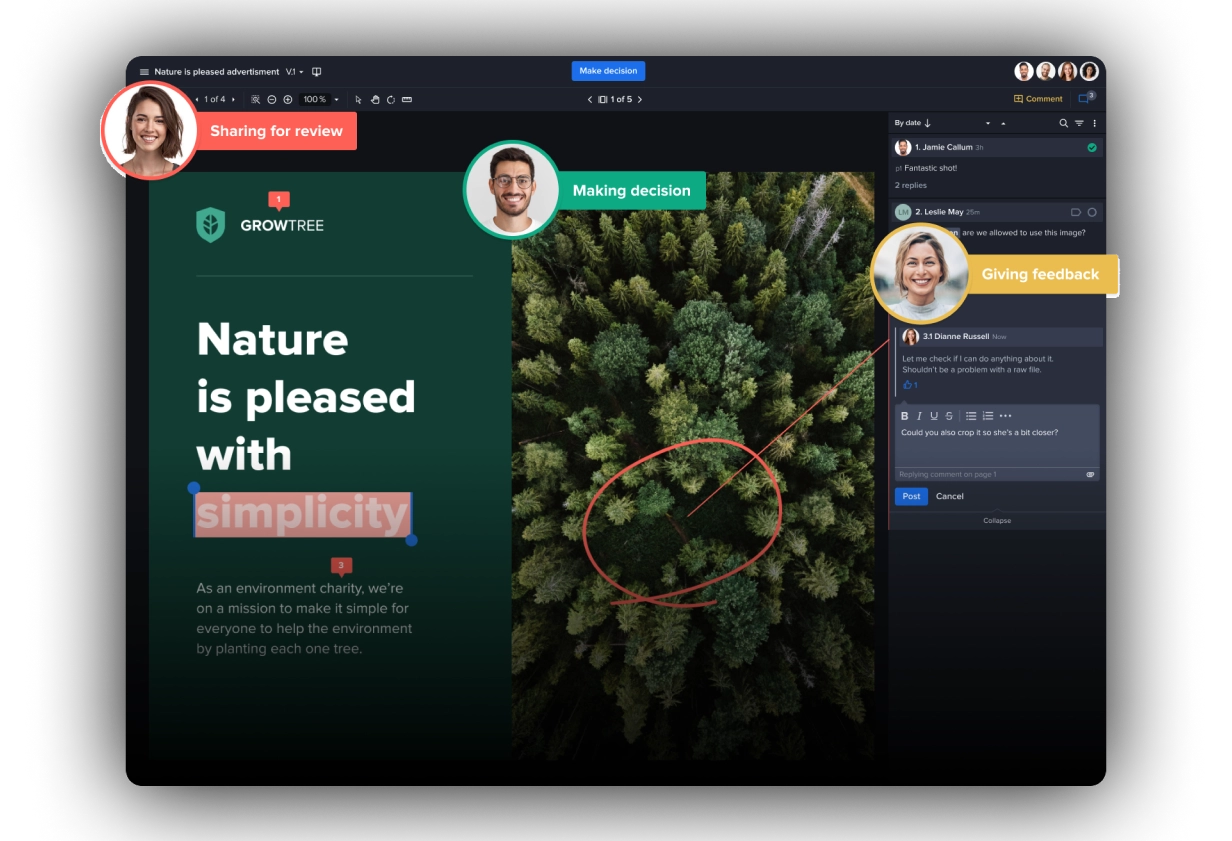This screenshot has height=841, width=1232.
Task: Click the rotate tool icon
Action: pos(391,100)
